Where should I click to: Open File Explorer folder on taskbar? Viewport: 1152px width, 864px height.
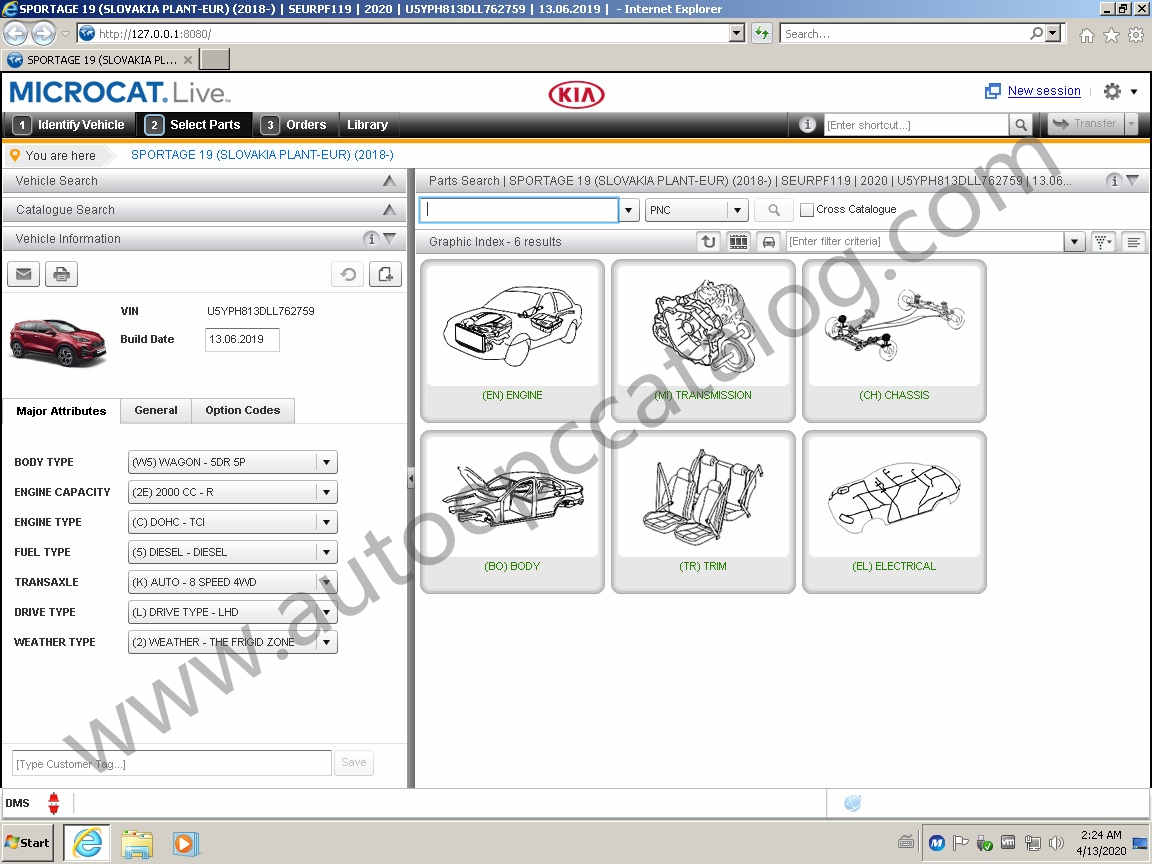pyautogui.click(x=137, y=843)
